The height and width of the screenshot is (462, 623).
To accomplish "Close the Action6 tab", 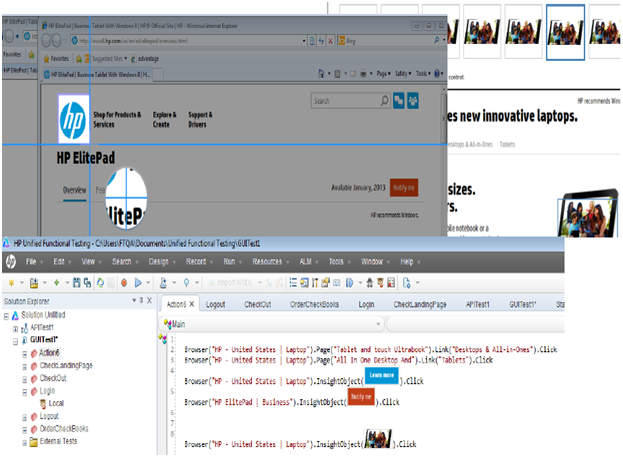I will [192, 304].
